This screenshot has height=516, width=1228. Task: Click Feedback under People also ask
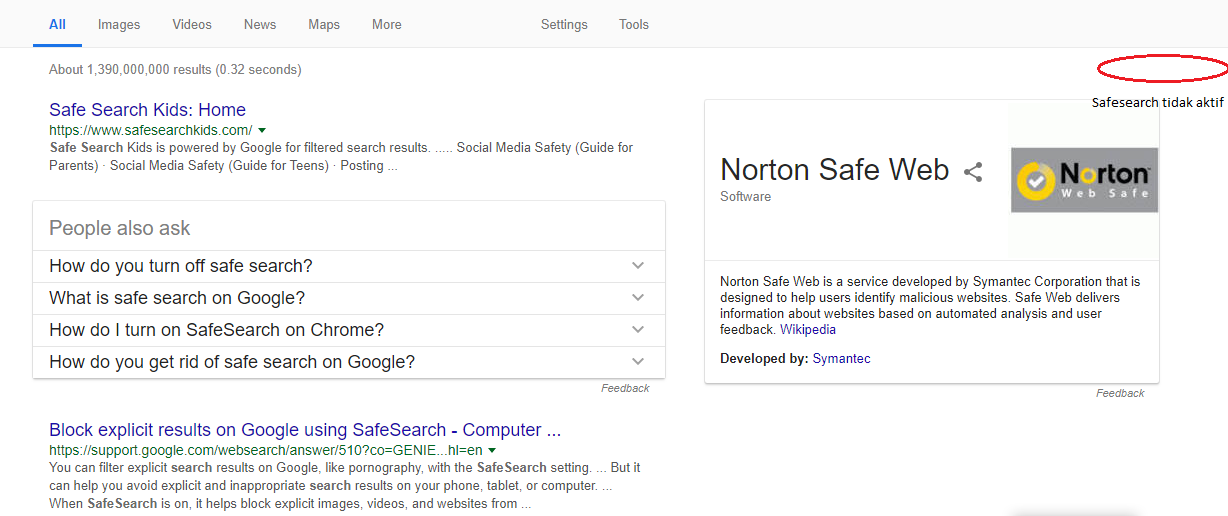pyautogui.click(x=625, y=388)
